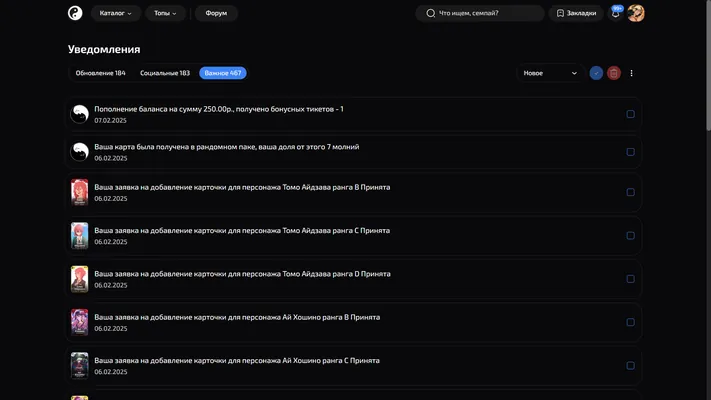Open Ай Хошино ранга B Принята notification text

pos(237,317)
